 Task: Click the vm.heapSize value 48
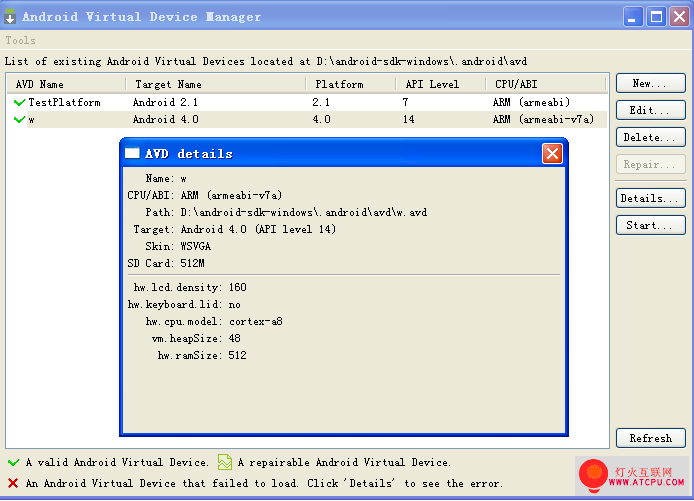tap(235, 339)
